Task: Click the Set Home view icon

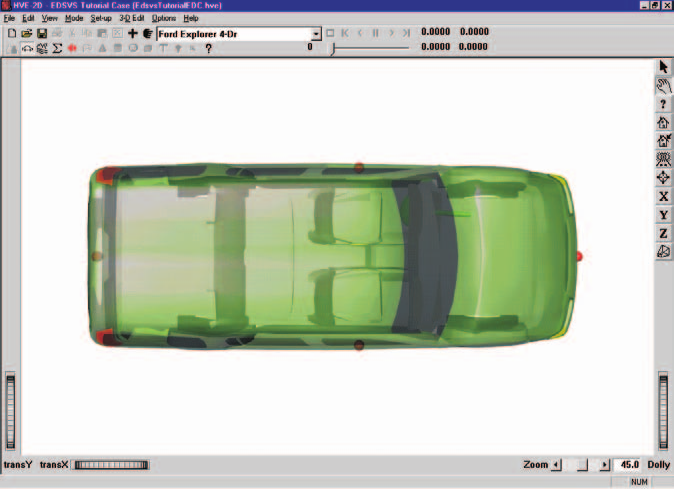Action: (664, 141)
